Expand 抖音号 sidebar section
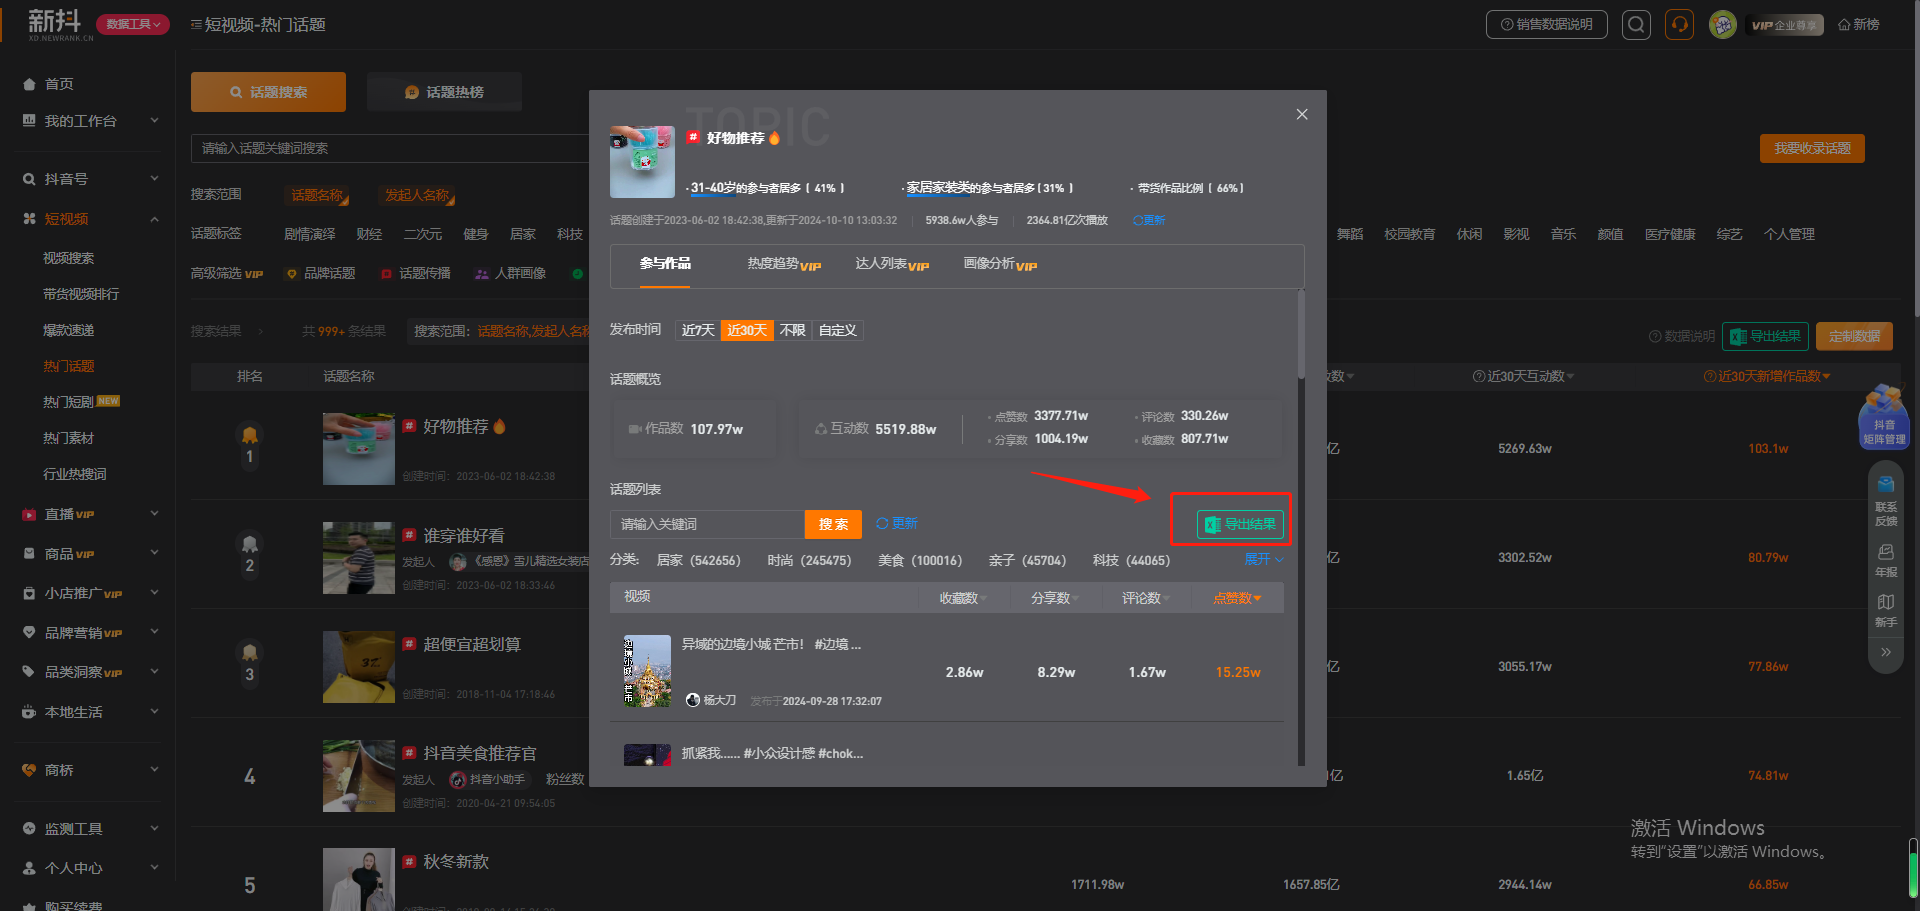The image size is (1920, 911). pos(90,179)
